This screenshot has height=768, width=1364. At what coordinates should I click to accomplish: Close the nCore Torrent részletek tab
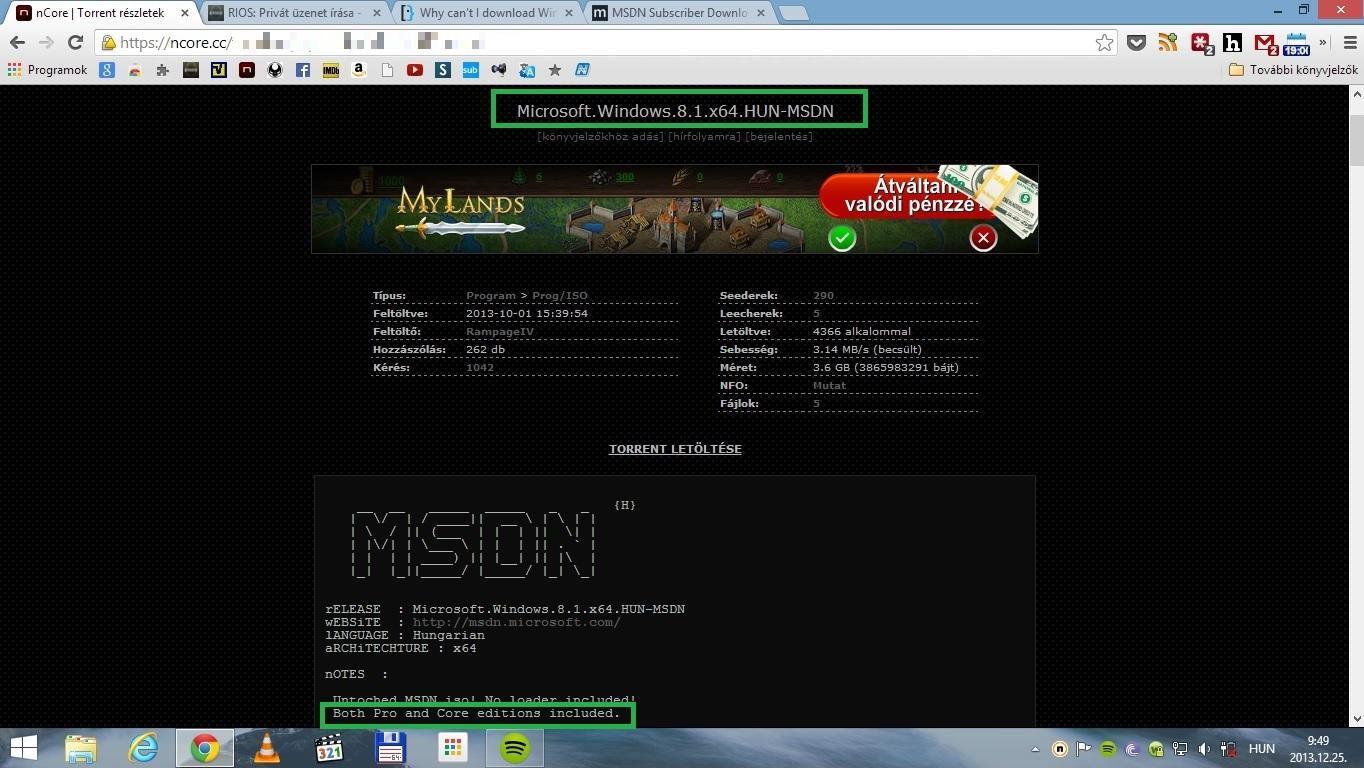point(184,13)
